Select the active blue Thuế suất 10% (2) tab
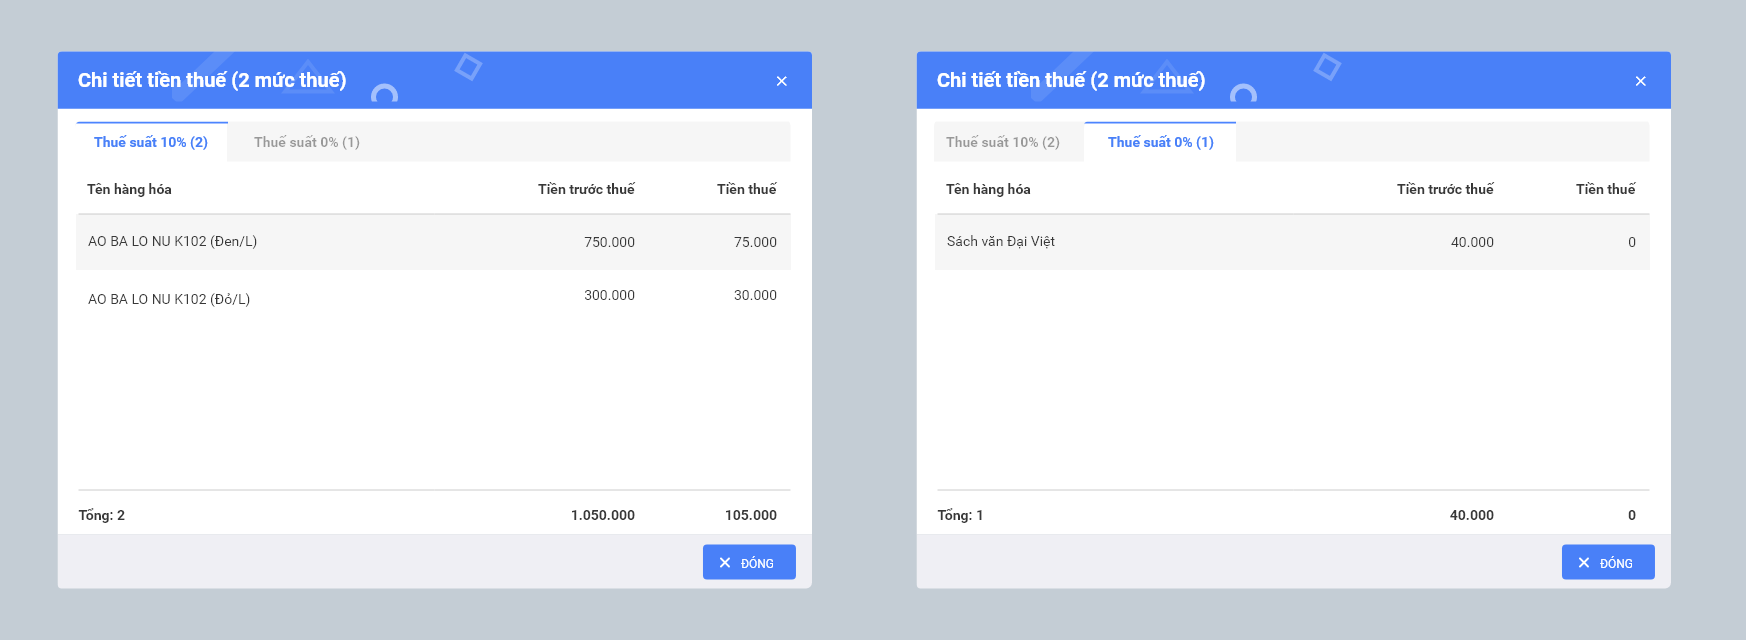Image resolution: width=1746 pixels, height=640 pixels. 151,142
